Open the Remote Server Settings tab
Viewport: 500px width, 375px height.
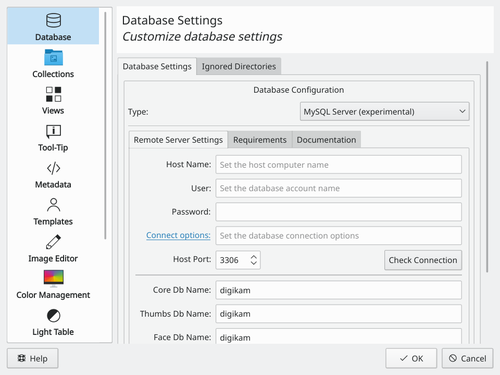tap(178, 140)
